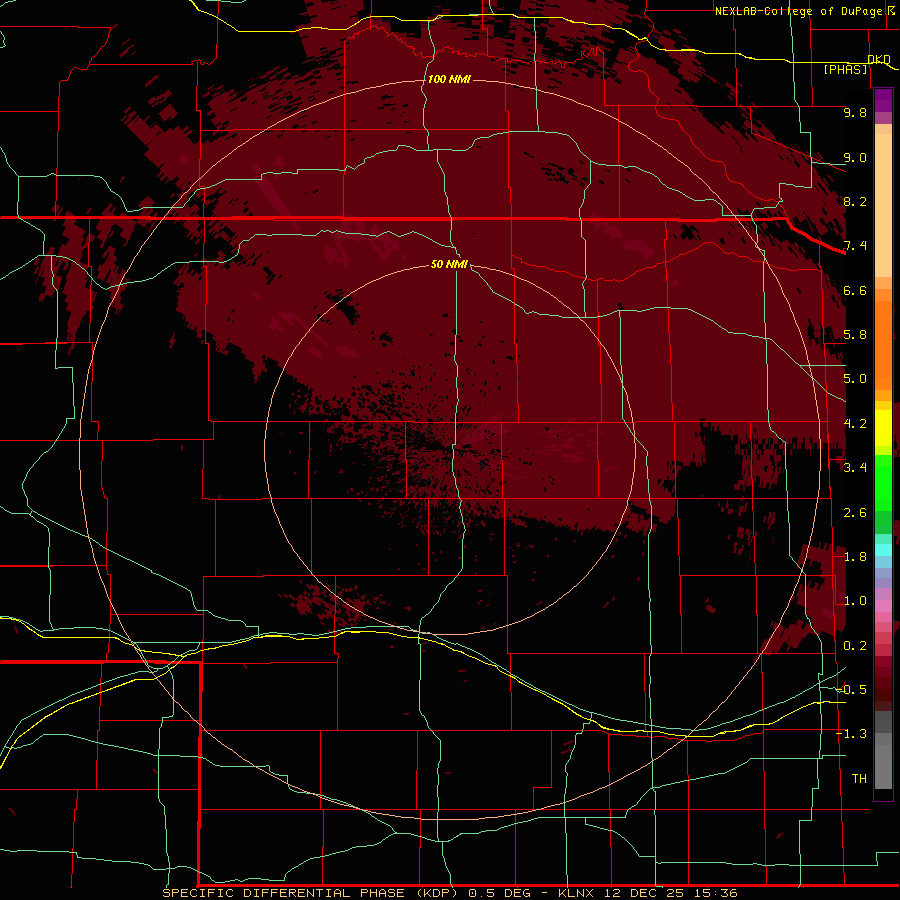Click the 0.2 scale value
900x900 pixels.
pos(855,646)
